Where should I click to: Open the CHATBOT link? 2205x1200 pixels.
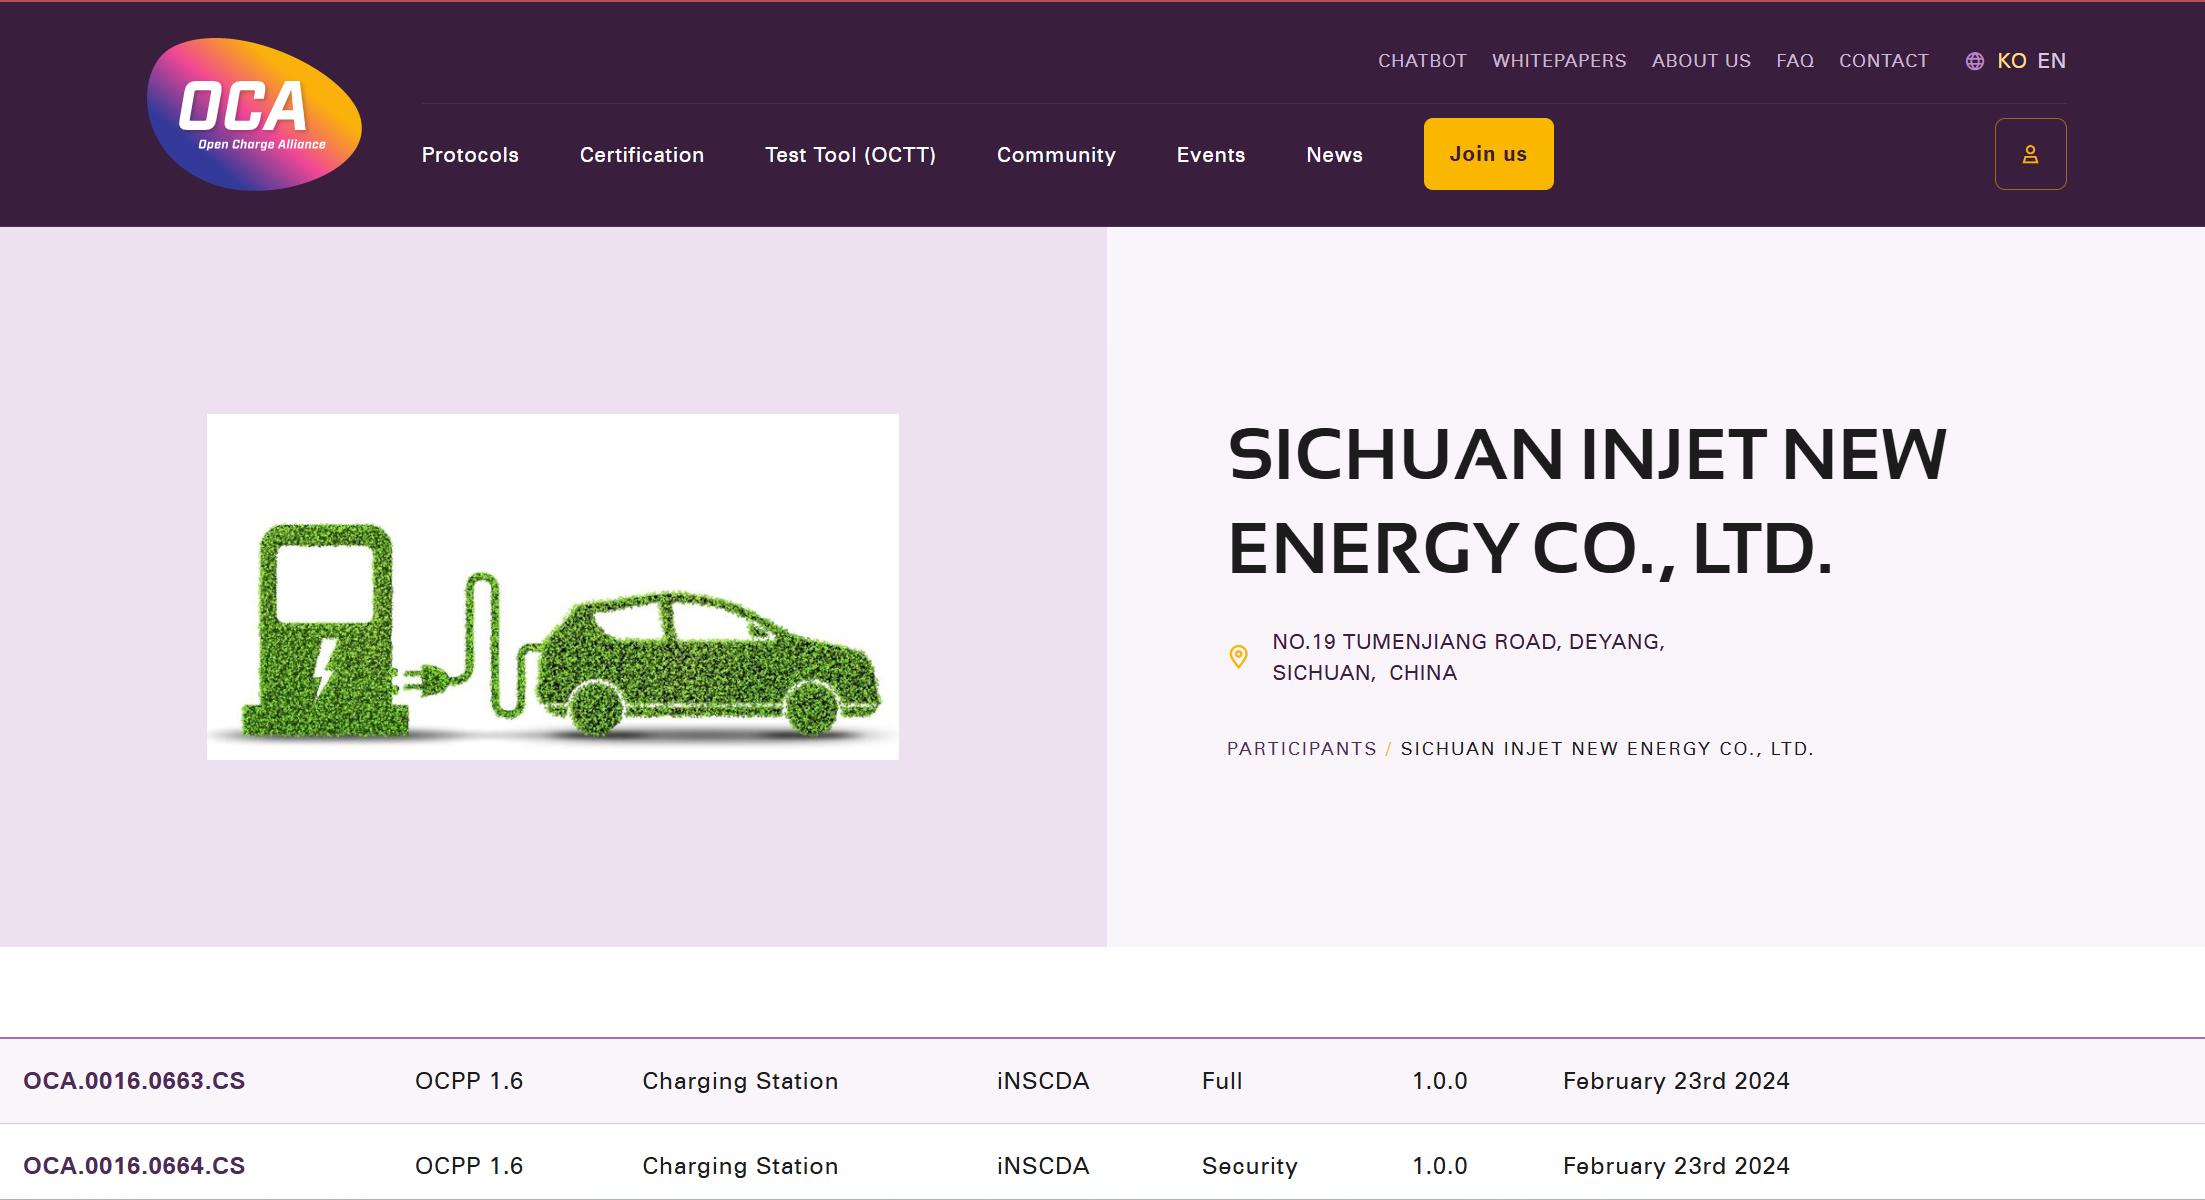click(1422, 61)
